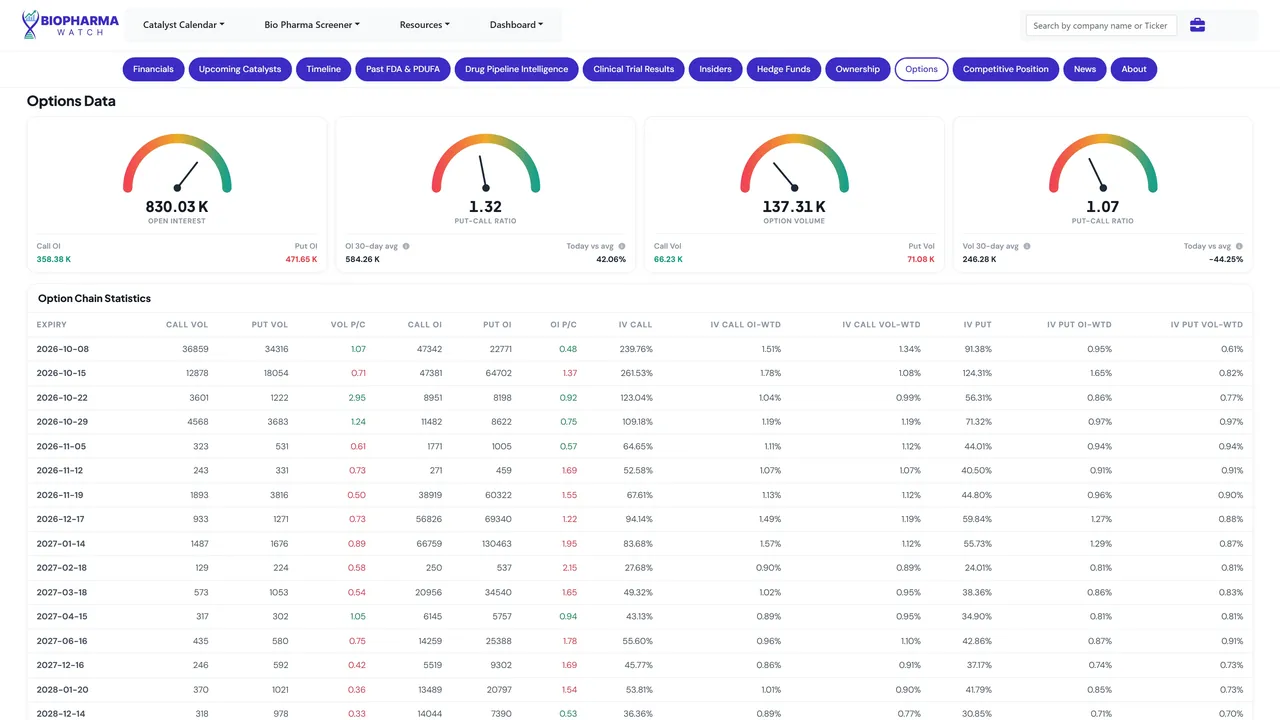The height and width of the screenshot is (720, 1280).
Task: Expand the Resources dropdown
Action: [x=425, y=25]
